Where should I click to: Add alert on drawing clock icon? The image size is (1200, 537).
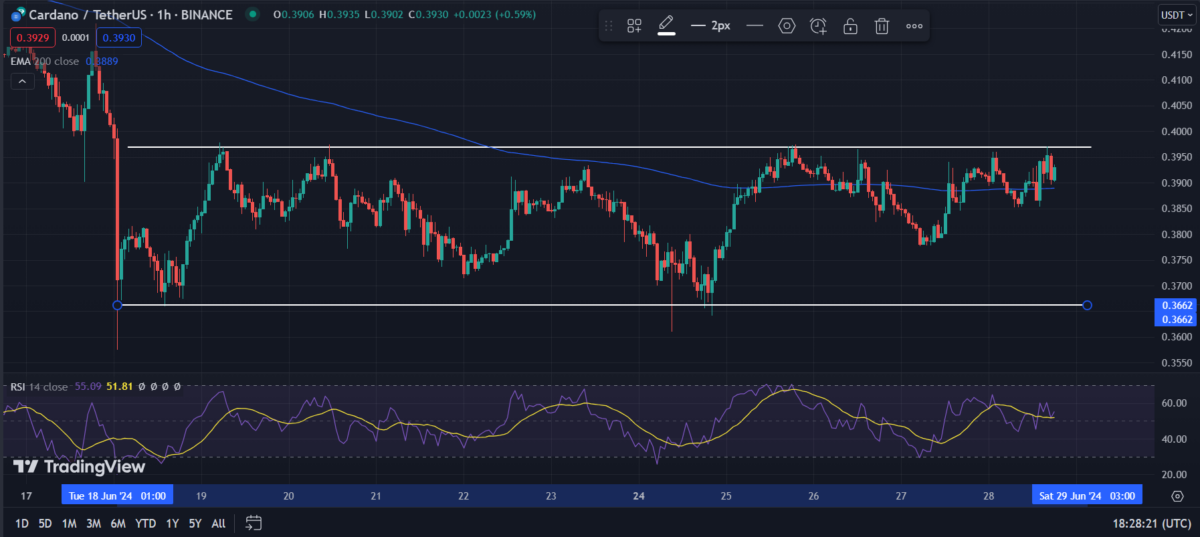pyautogui.click(x=818, y=26)
